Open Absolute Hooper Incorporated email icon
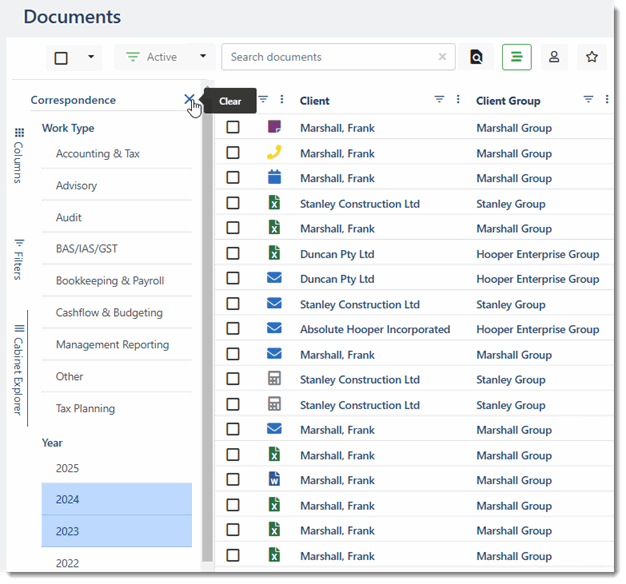The image size is (626, 584). tap(274, 328)
